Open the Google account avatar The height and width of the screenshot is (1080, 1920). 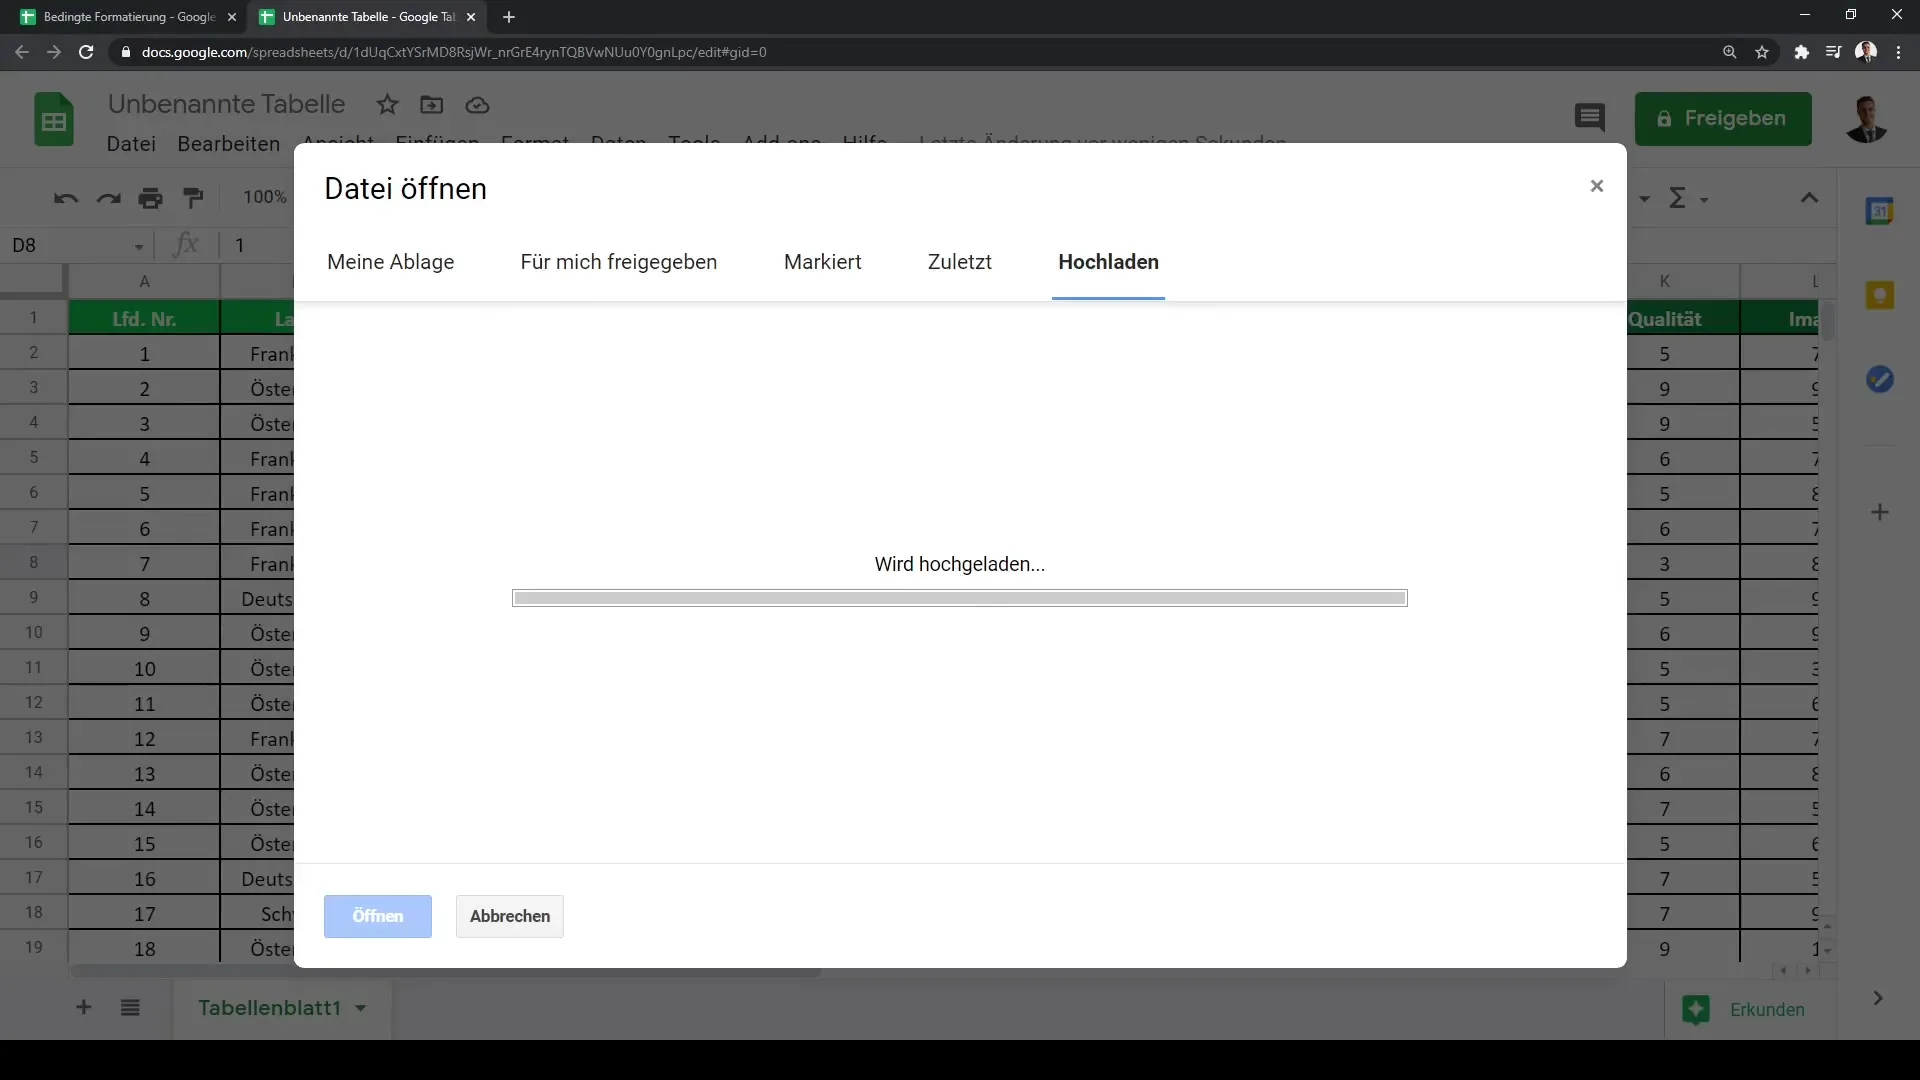coord(1865,119)
